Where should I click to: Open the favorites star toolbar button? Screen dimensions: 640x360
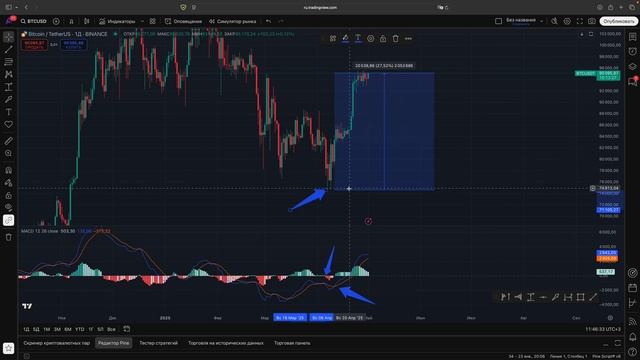pos(9,348)
